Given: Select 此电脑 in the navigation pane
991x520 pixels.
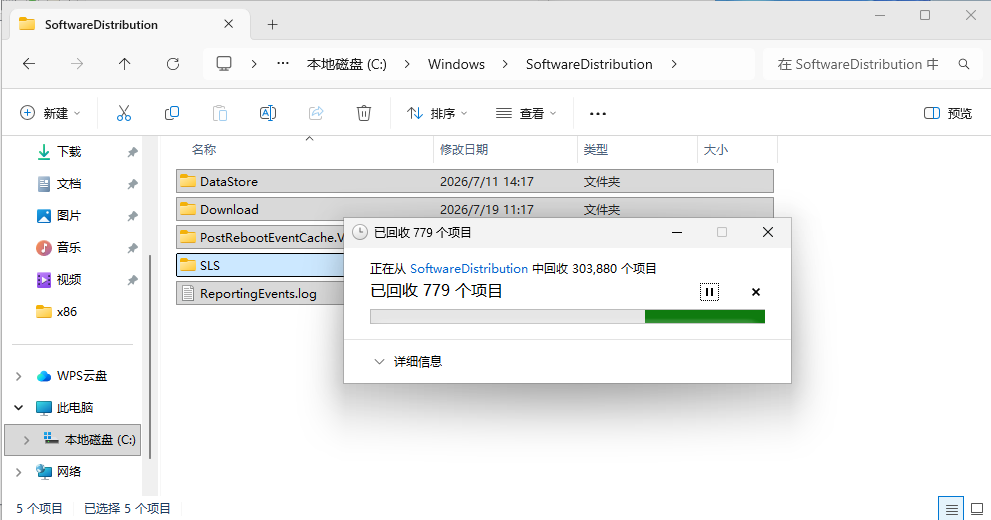Looking at the screenshot, I should coord(75,408).
